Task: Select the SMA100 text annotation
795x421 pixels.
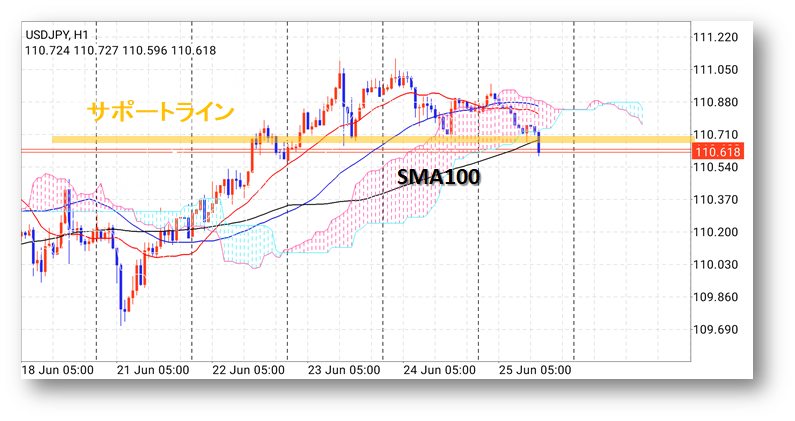Action: pos(437,177)
